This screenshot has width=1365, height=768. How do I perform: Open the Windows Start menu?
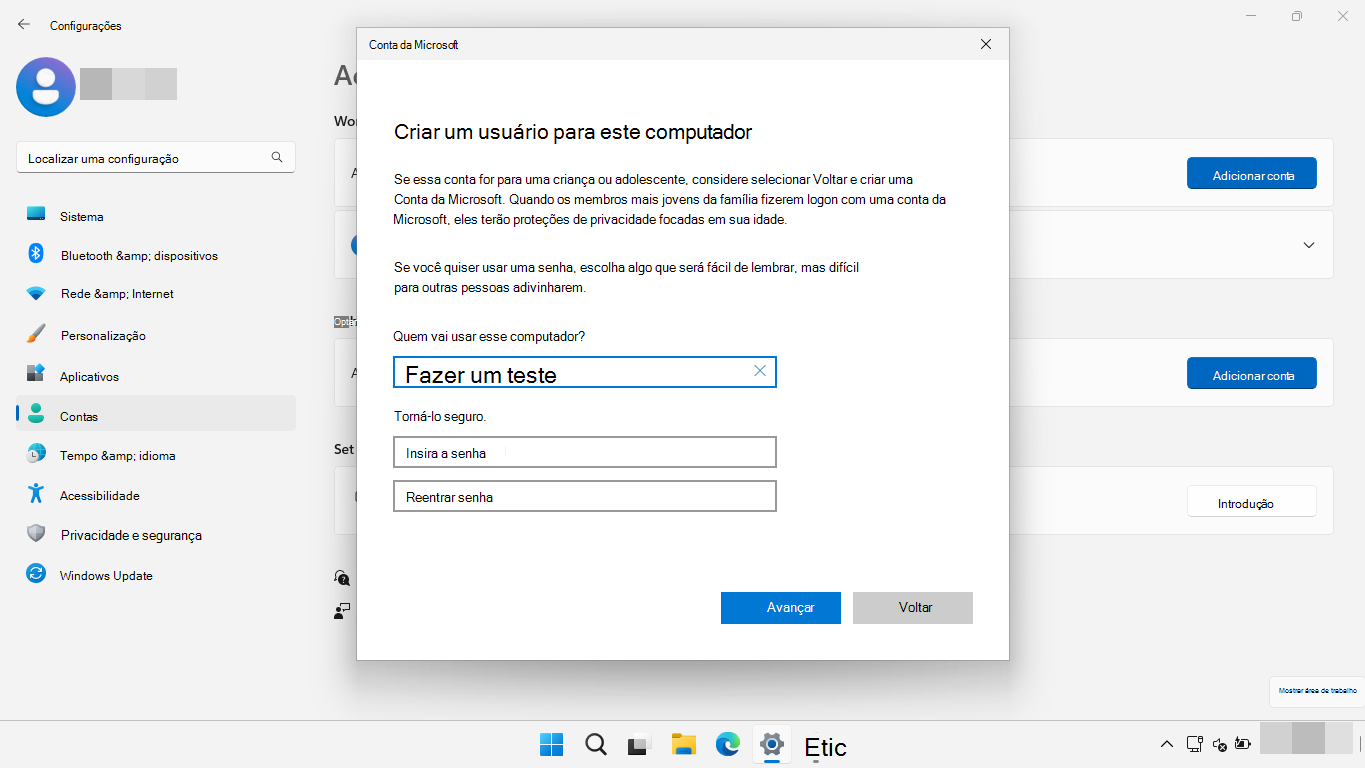[551, 745]
